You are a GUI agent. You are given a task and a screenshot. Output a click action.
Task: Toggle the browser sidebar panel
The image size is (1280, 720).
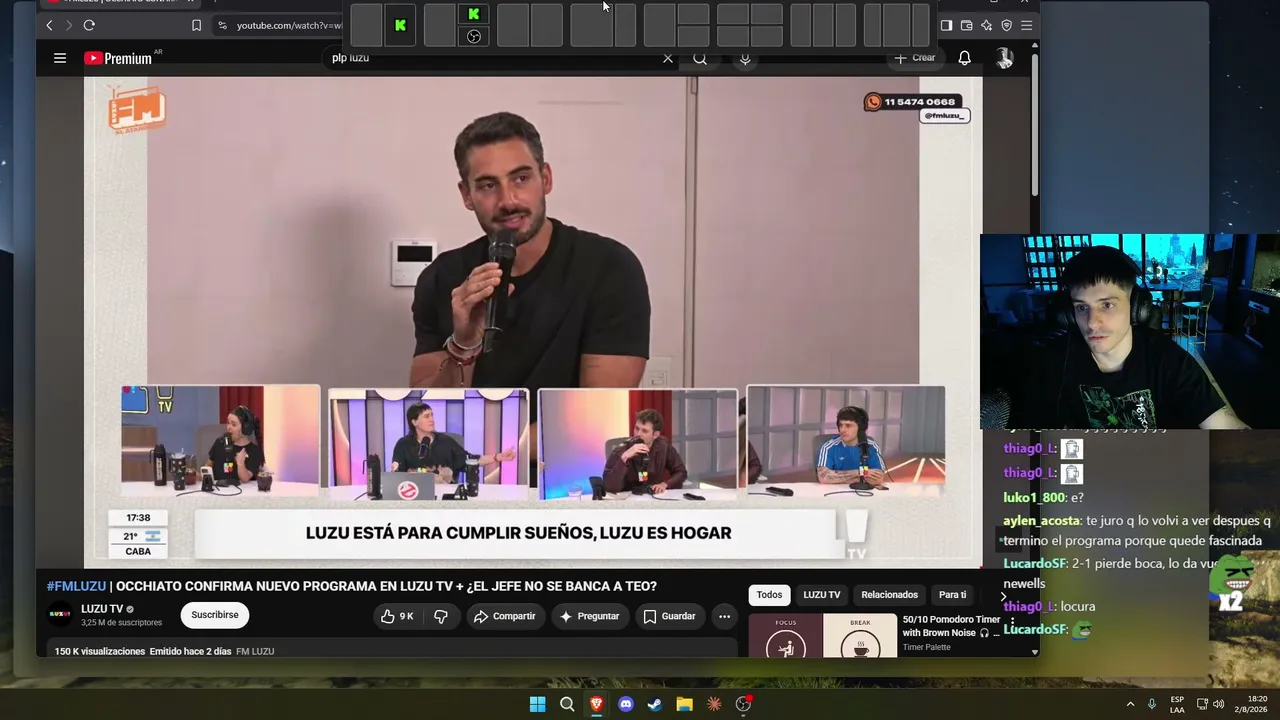click(x=946, y=25)
